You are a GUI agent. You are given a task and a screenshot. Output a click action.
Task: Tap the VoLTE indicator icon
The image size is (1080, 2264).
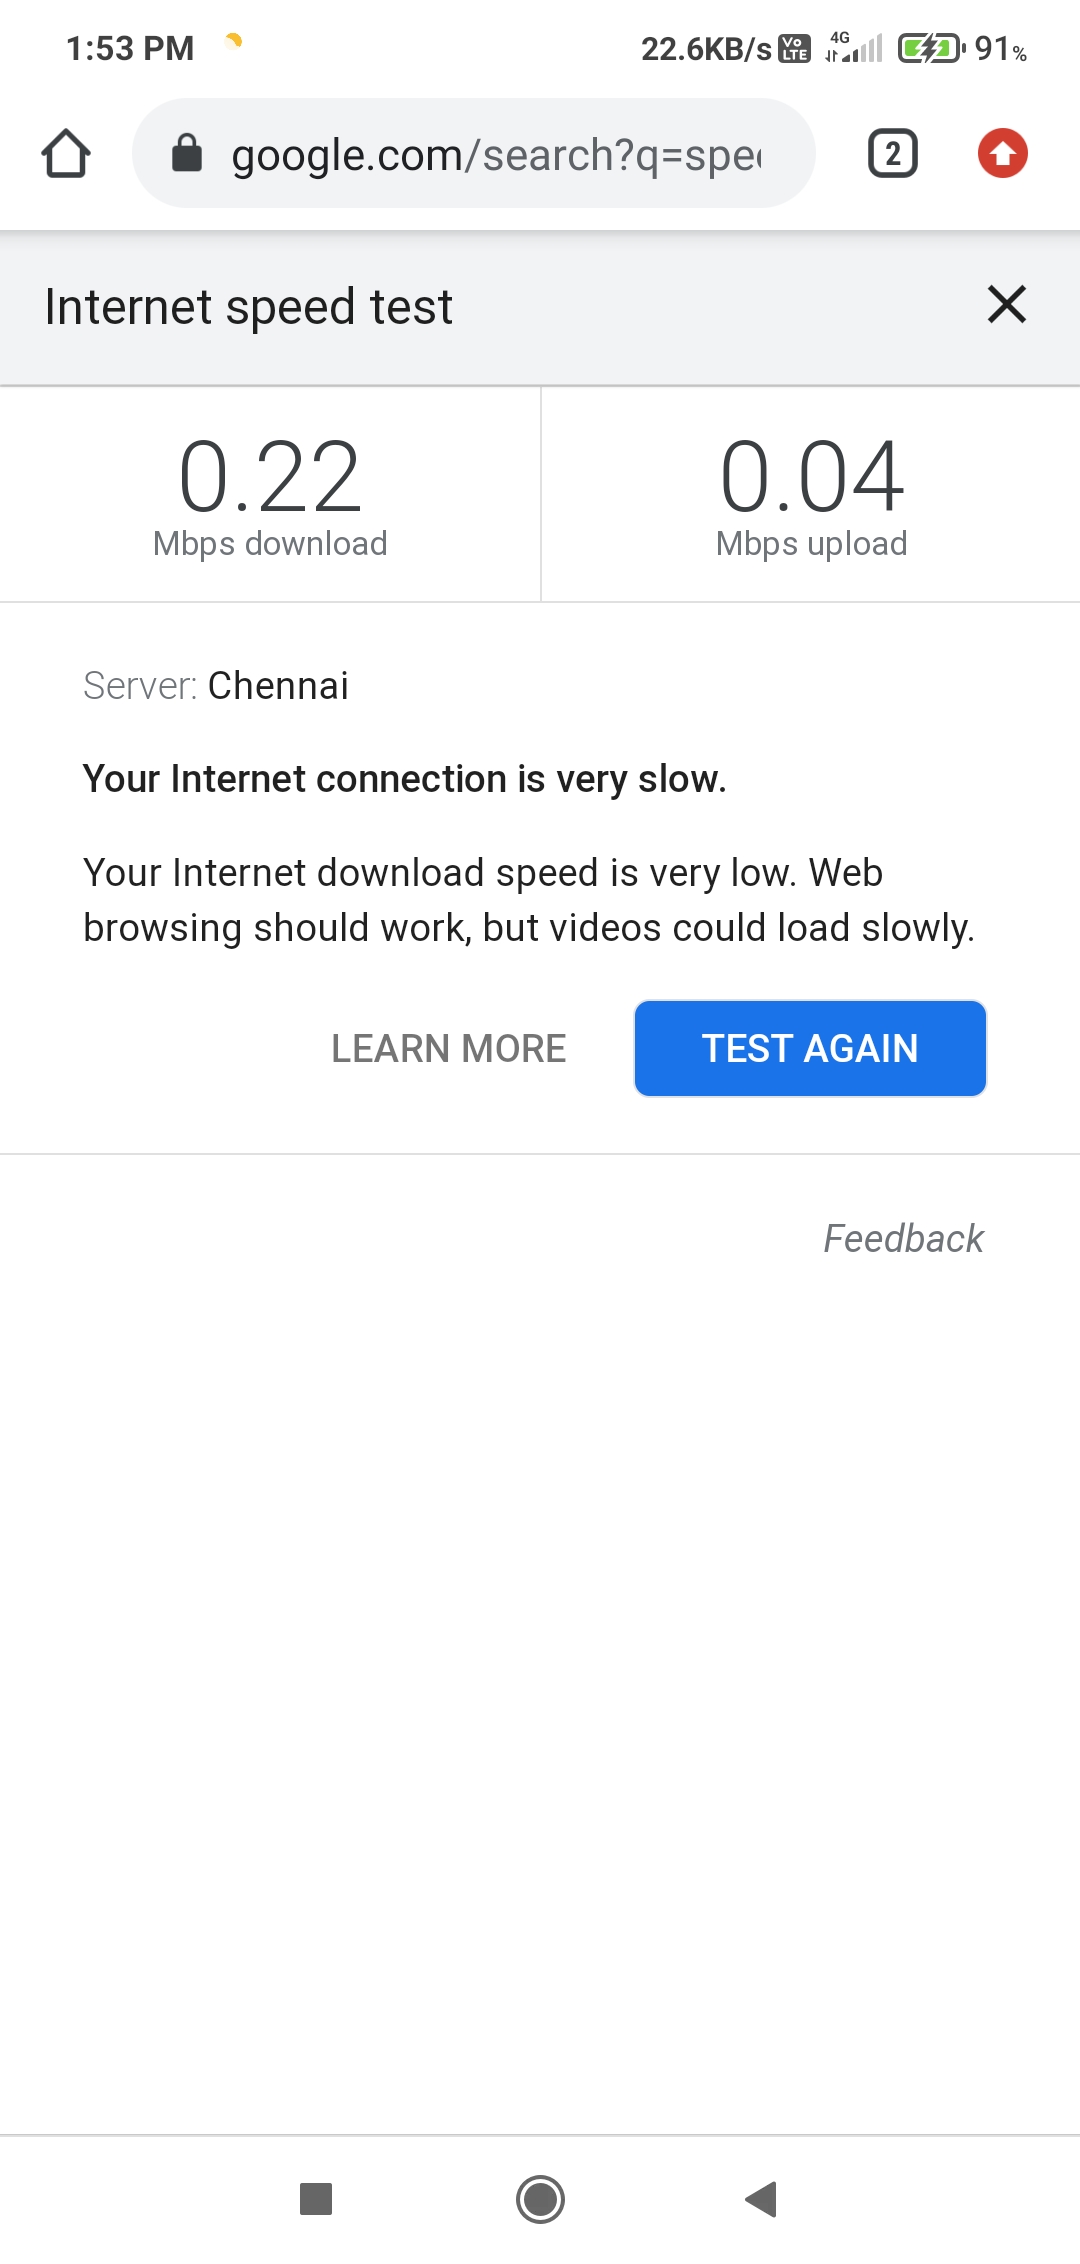click(x=795, y=48)
